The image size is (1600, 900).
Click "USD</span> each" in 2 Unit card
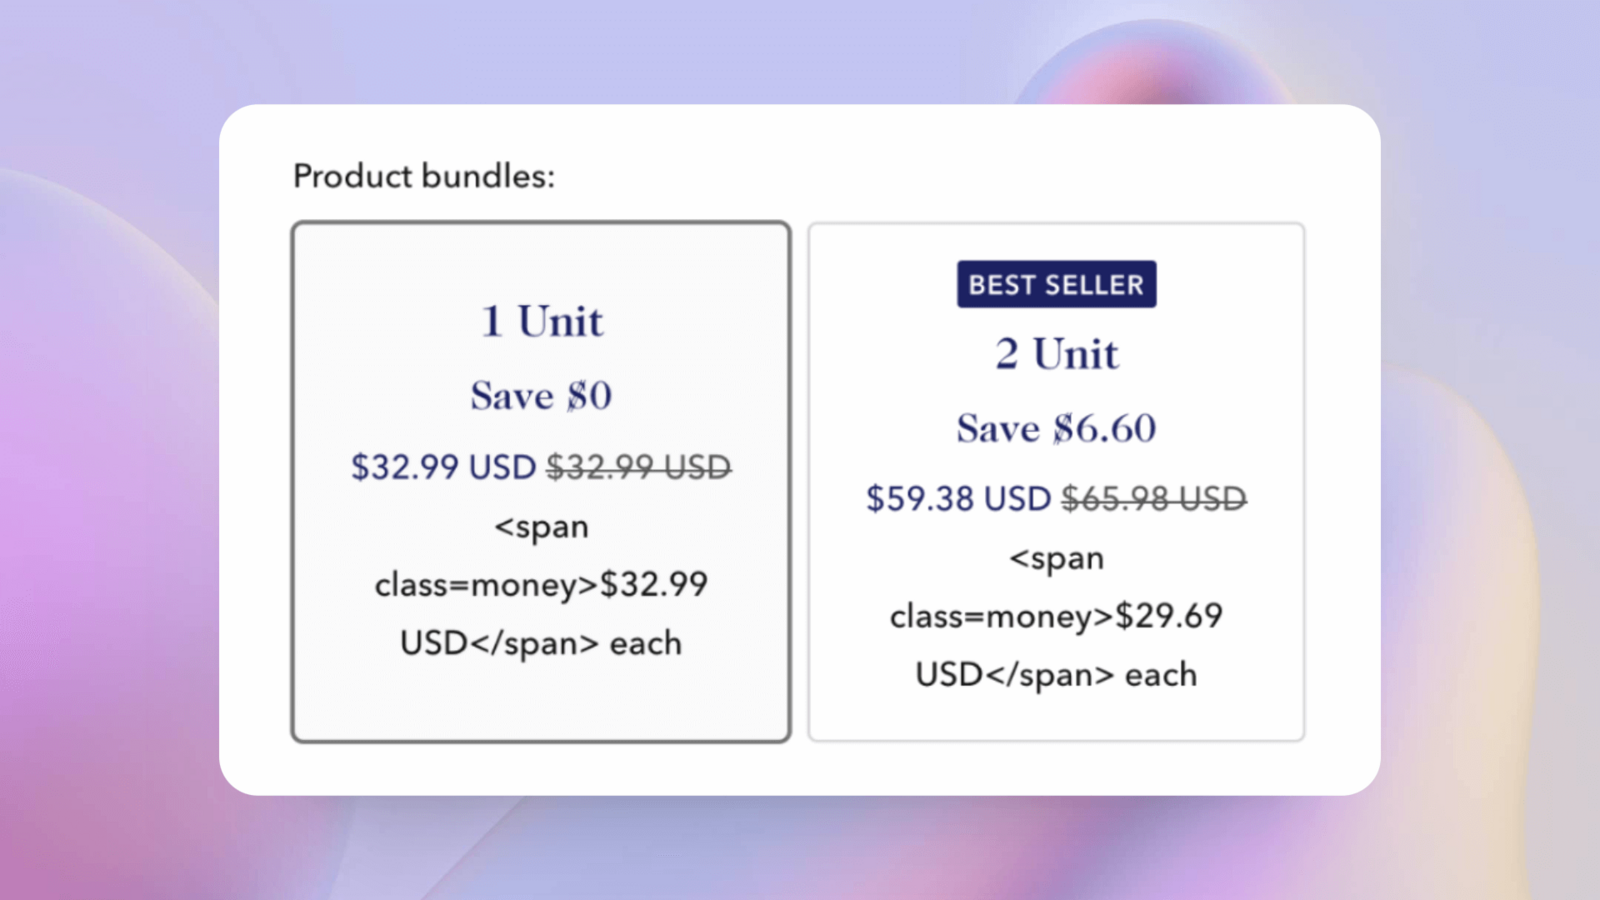pos(1056,675)
